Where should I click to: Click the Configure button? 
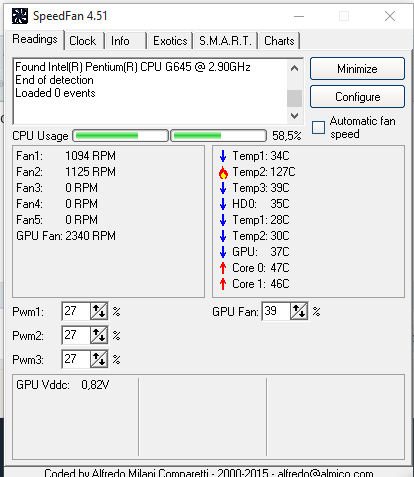[x=357, y=97]
